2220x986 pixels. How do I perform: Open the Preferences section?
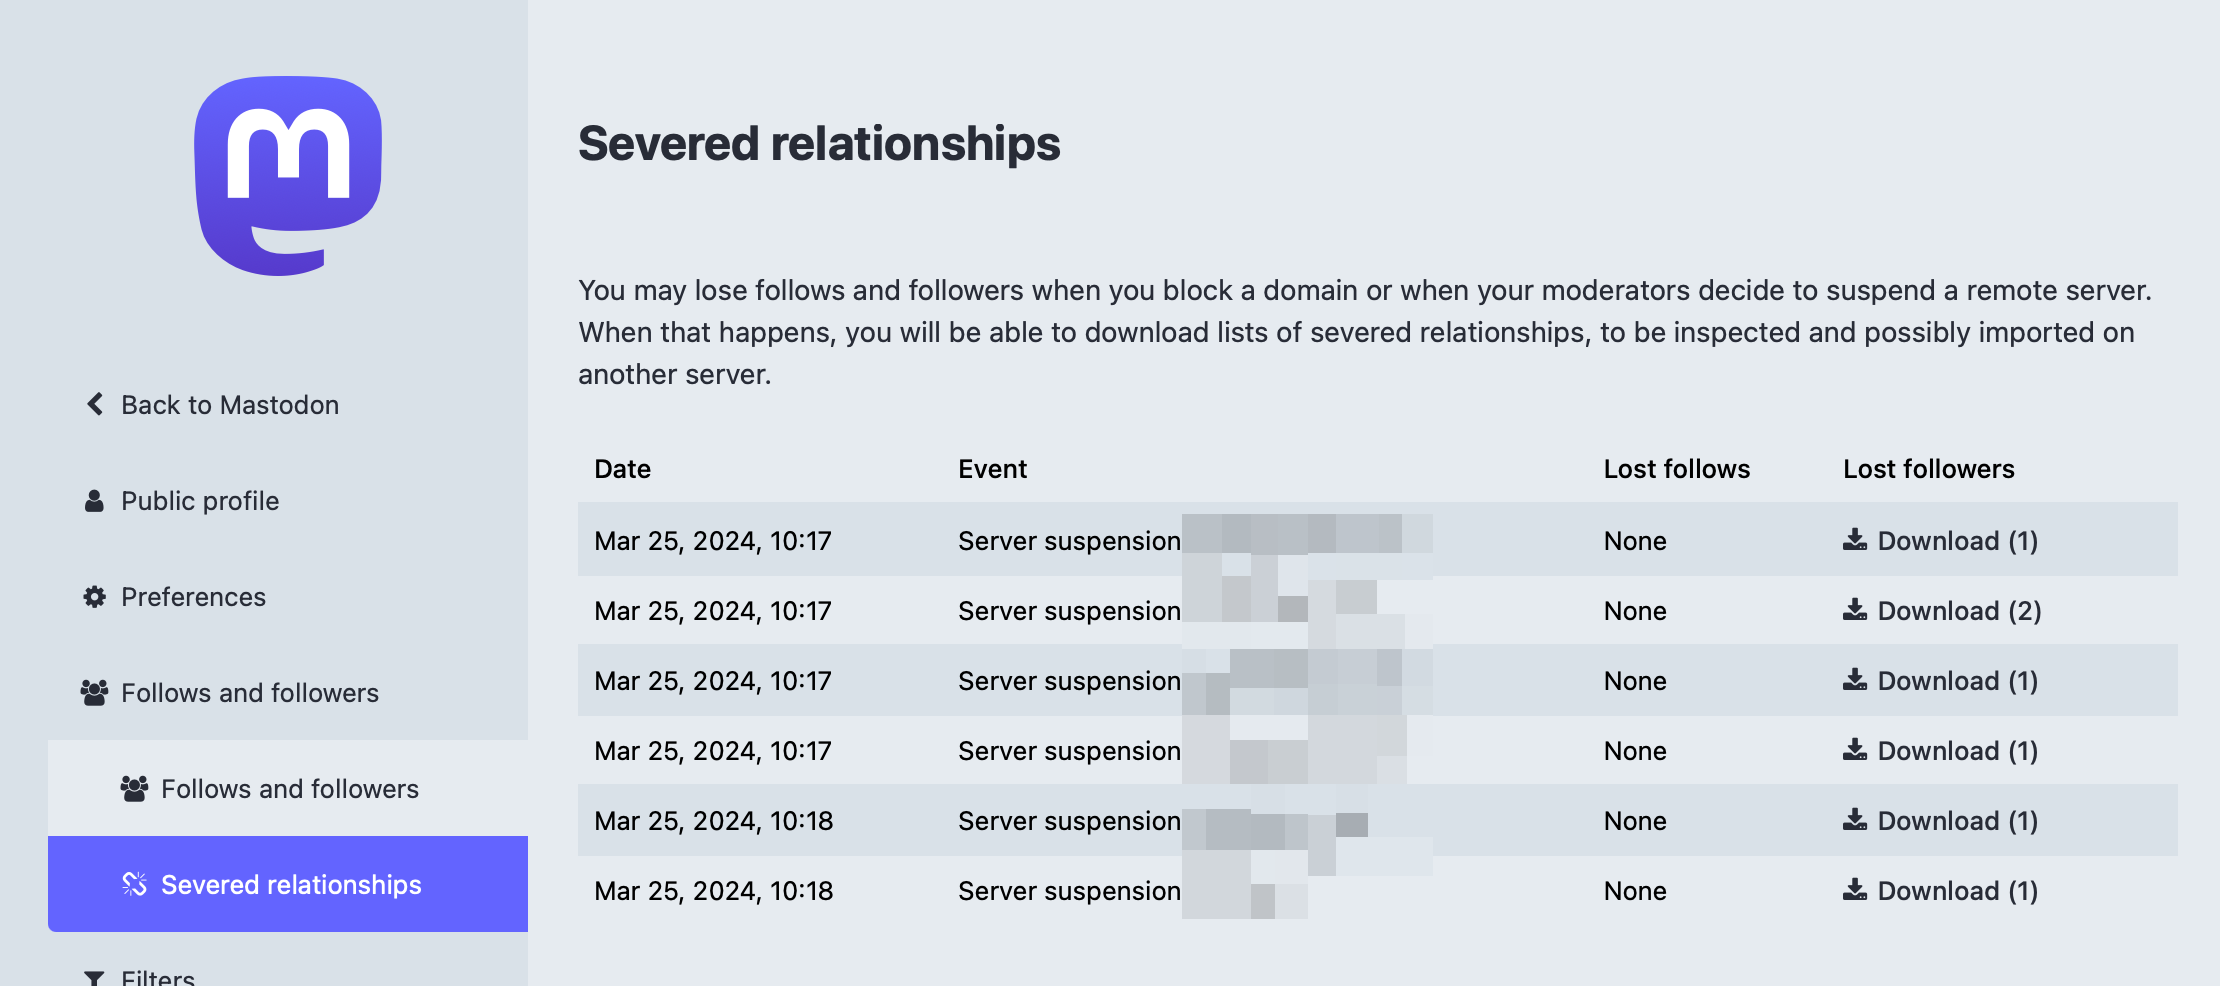tap(193, 597)
